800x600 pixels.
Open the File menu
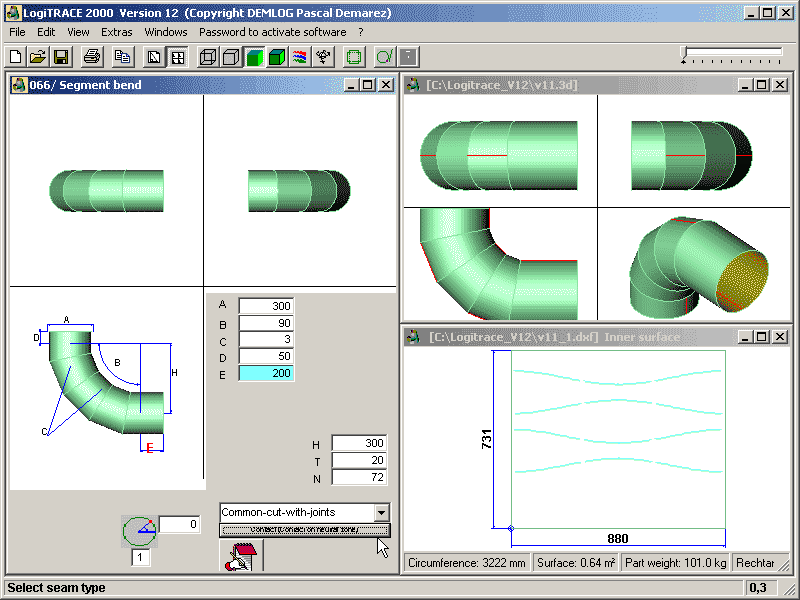click(x=17, y=32)
